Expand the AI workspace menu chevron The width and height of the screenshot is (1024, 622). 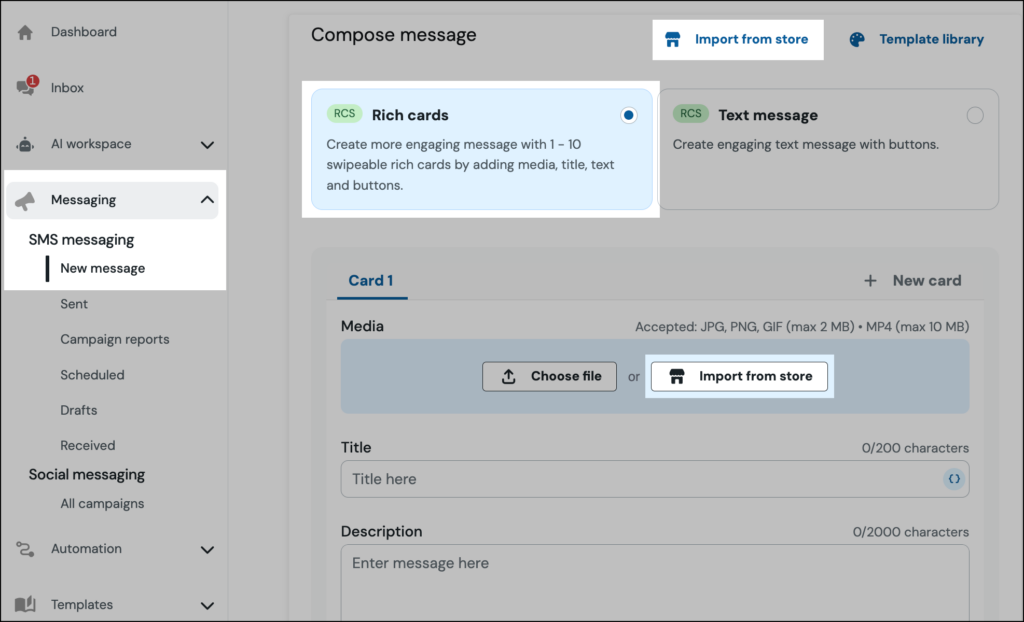pyautogui.click(x=207, y=145)
